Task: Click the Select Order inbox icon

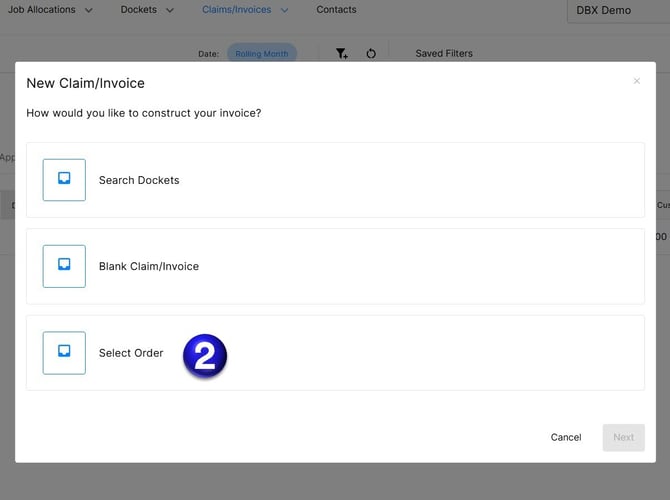Action: (64, 352)
